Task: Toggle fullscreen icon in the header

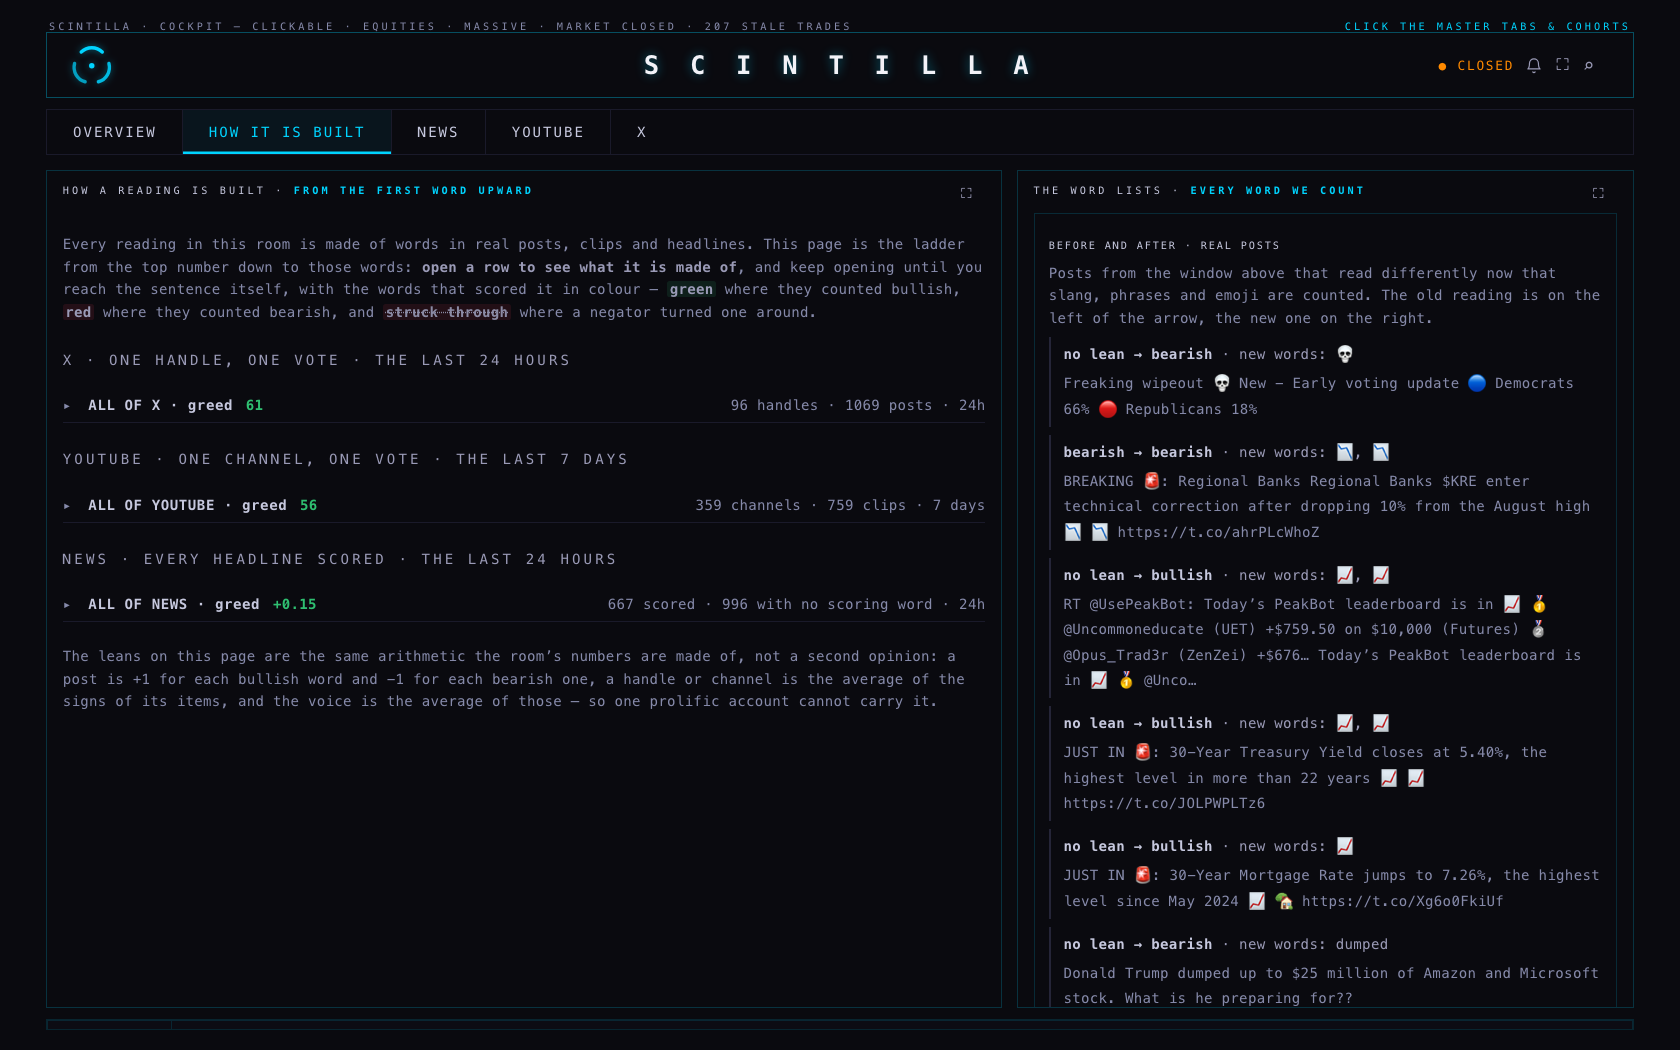Action: pyautogui.click(x=1563, y=65)
